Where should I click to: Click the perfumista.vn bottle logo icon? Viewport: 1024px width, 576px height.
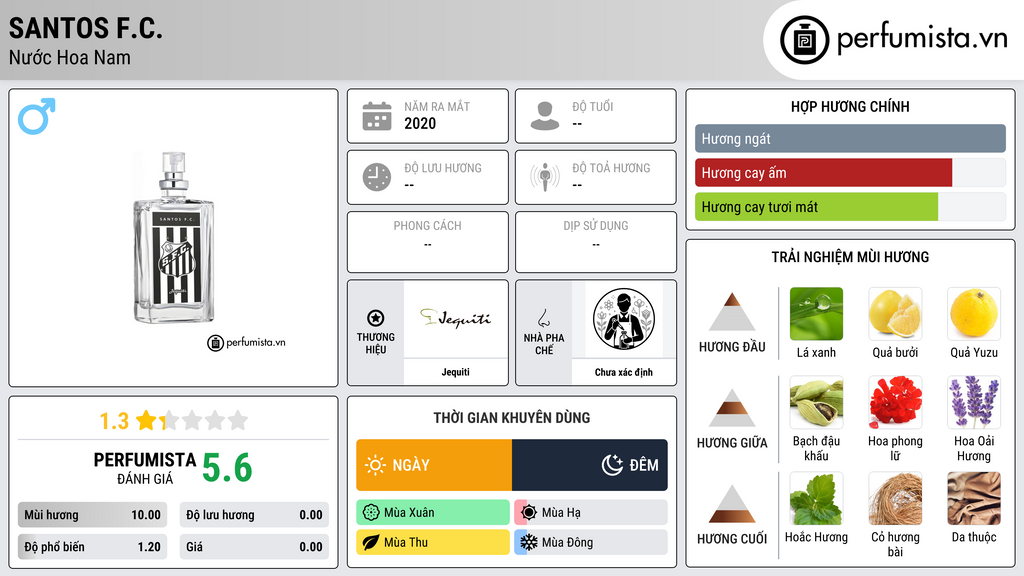coord(804,40)
